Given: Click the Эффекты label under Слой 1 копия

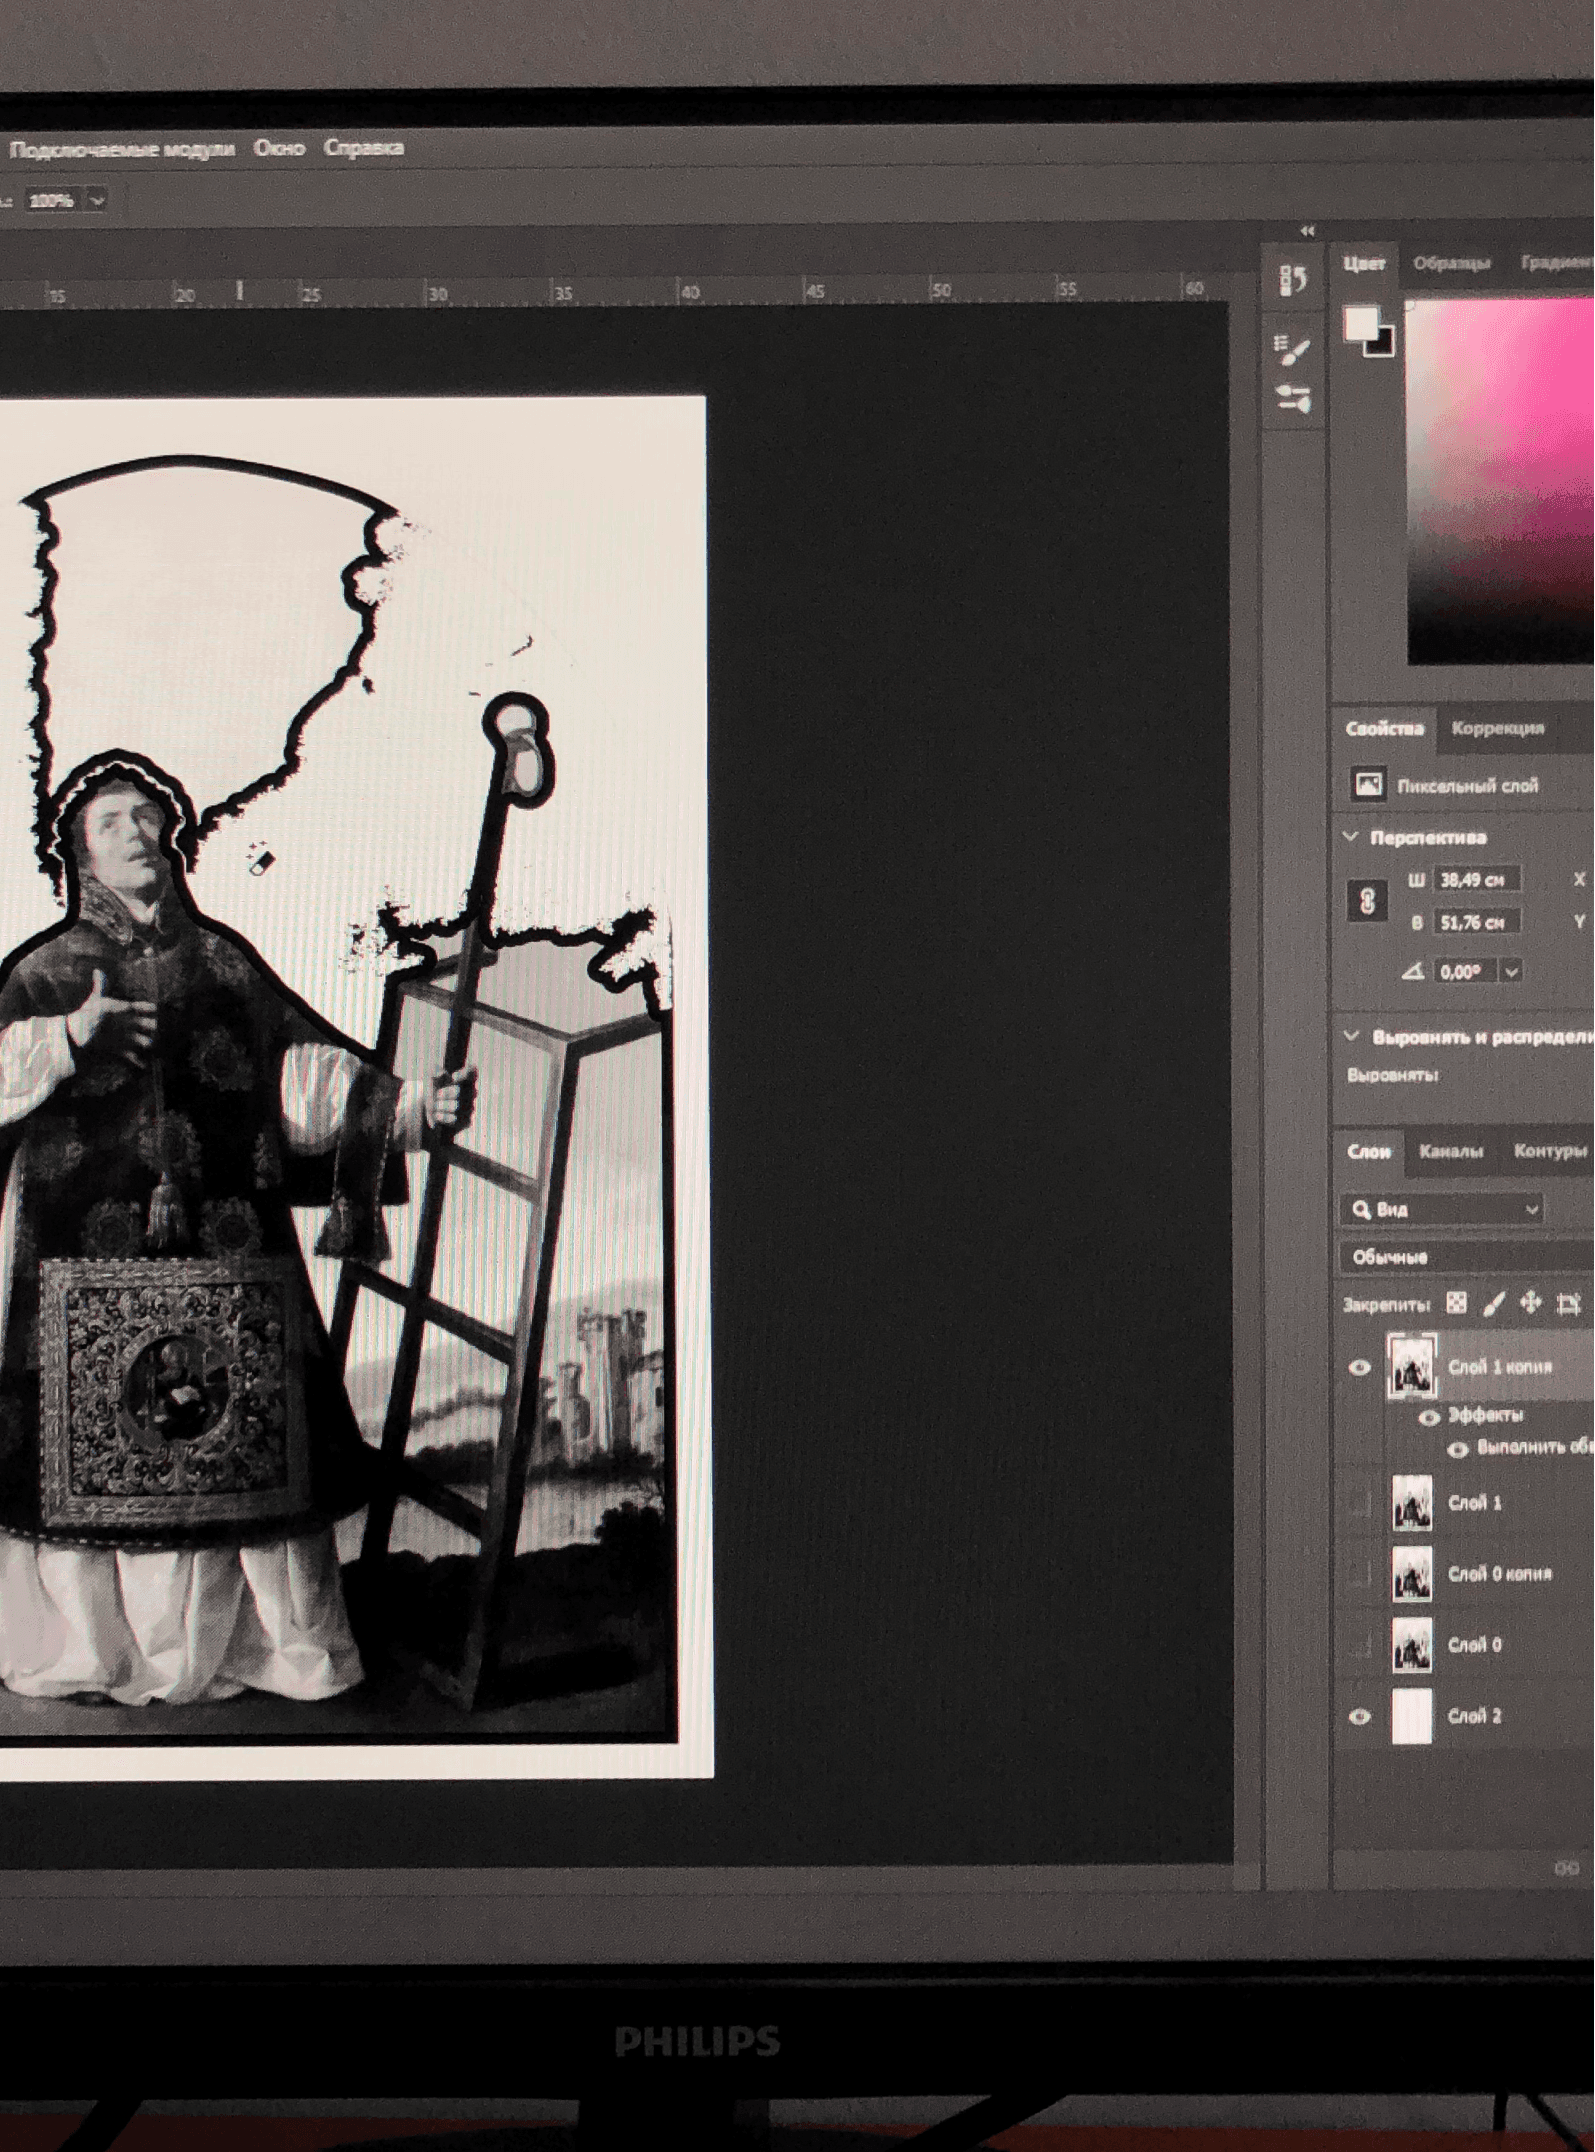Looking at the screenshot, I should (x=1486, y=1415).
